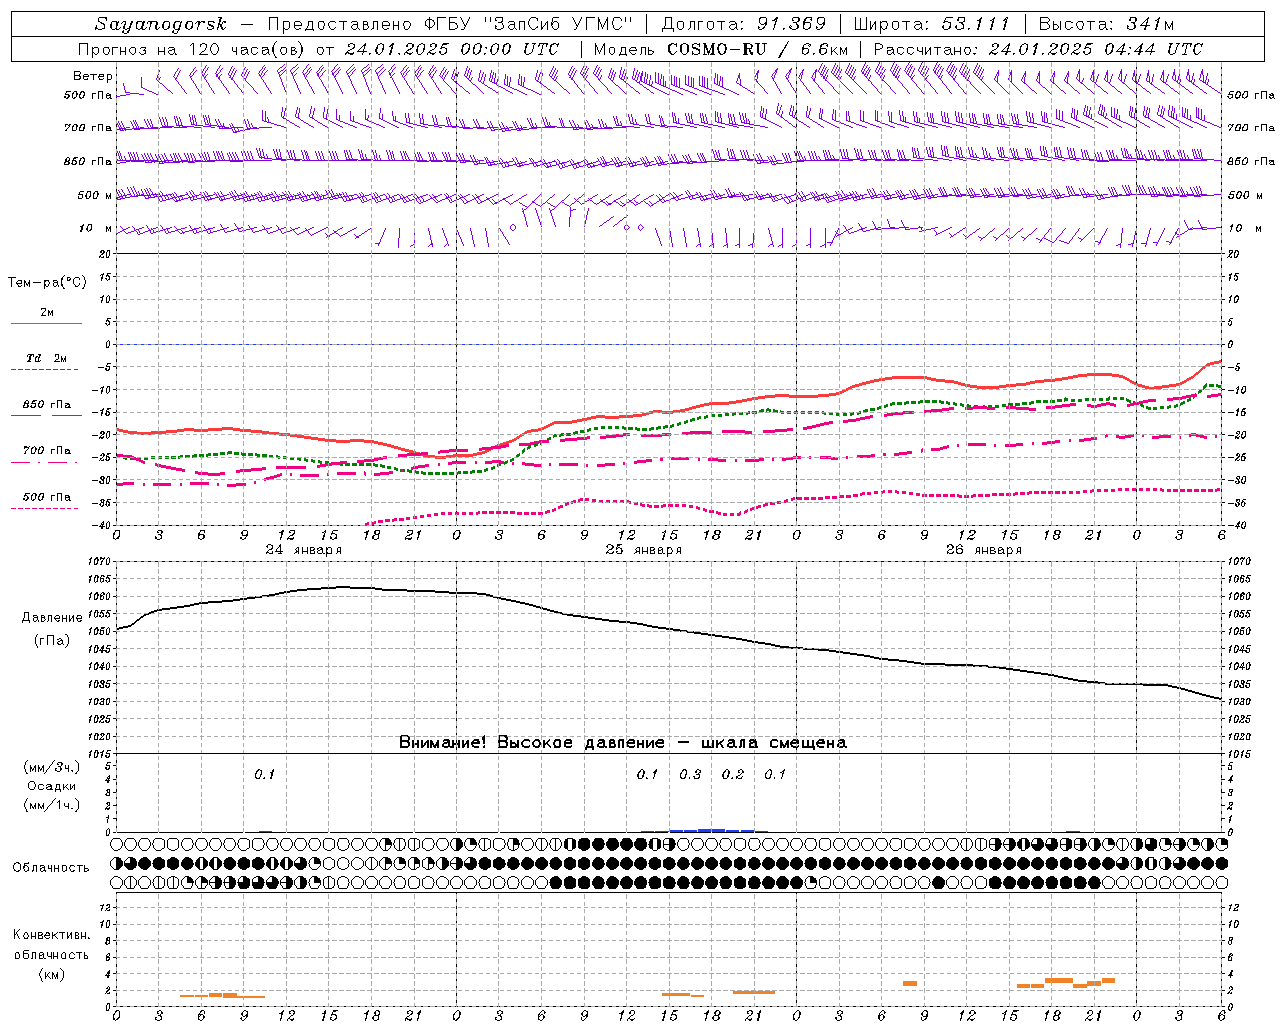Click the Sayanogorsk station title
1280x1024 pixels.
pos(161,24)
